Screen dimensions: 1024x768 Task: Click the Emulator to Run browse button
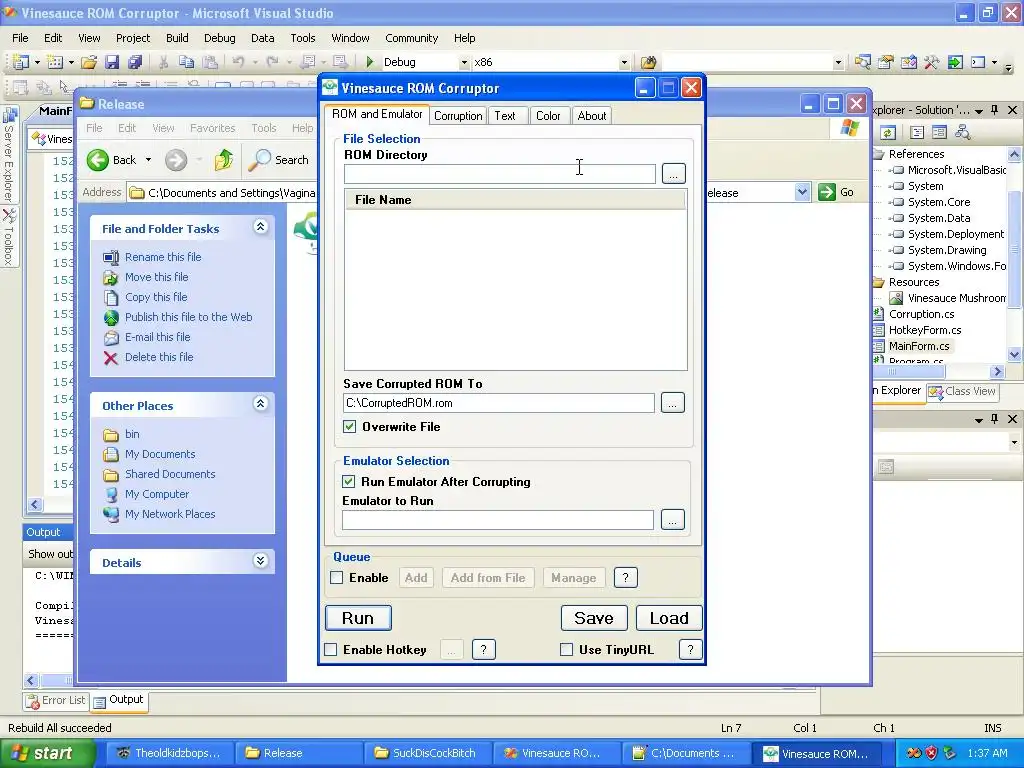[x=673, y=520]
